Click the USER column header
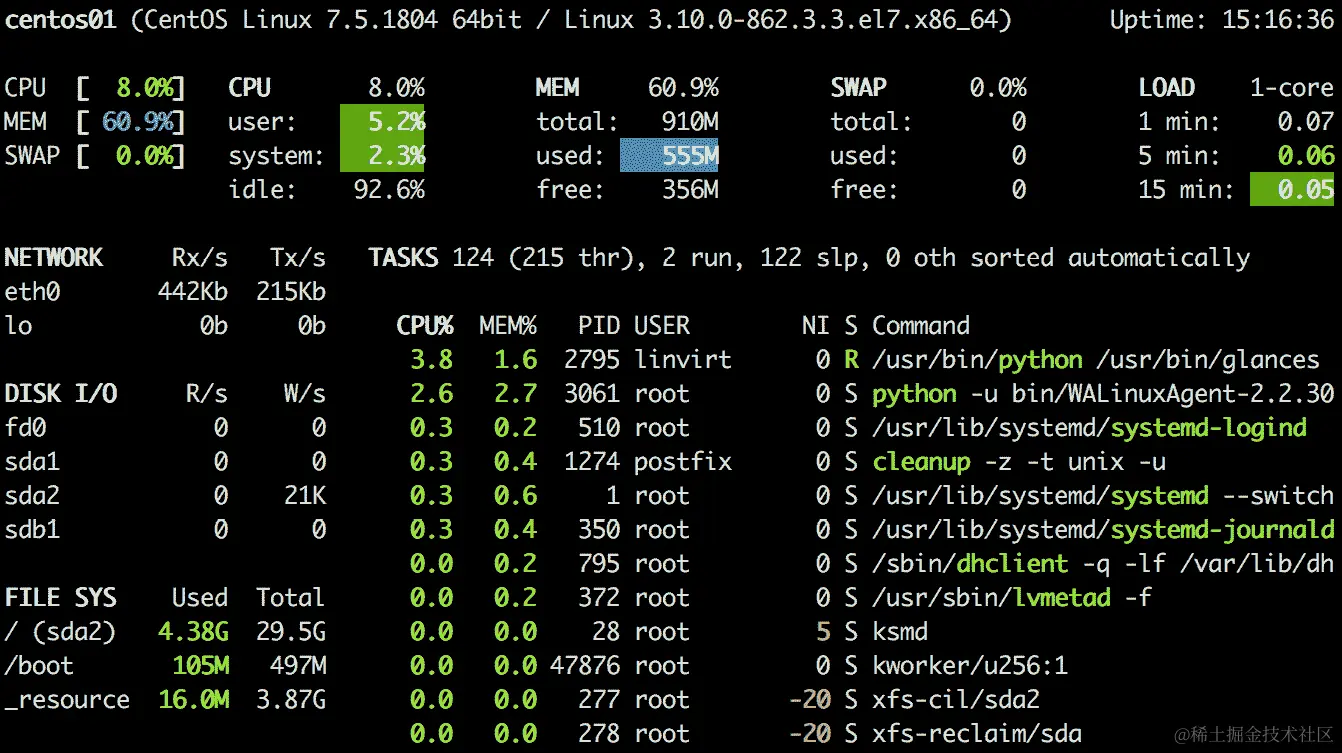The image size is (1342, 753). 662,326
